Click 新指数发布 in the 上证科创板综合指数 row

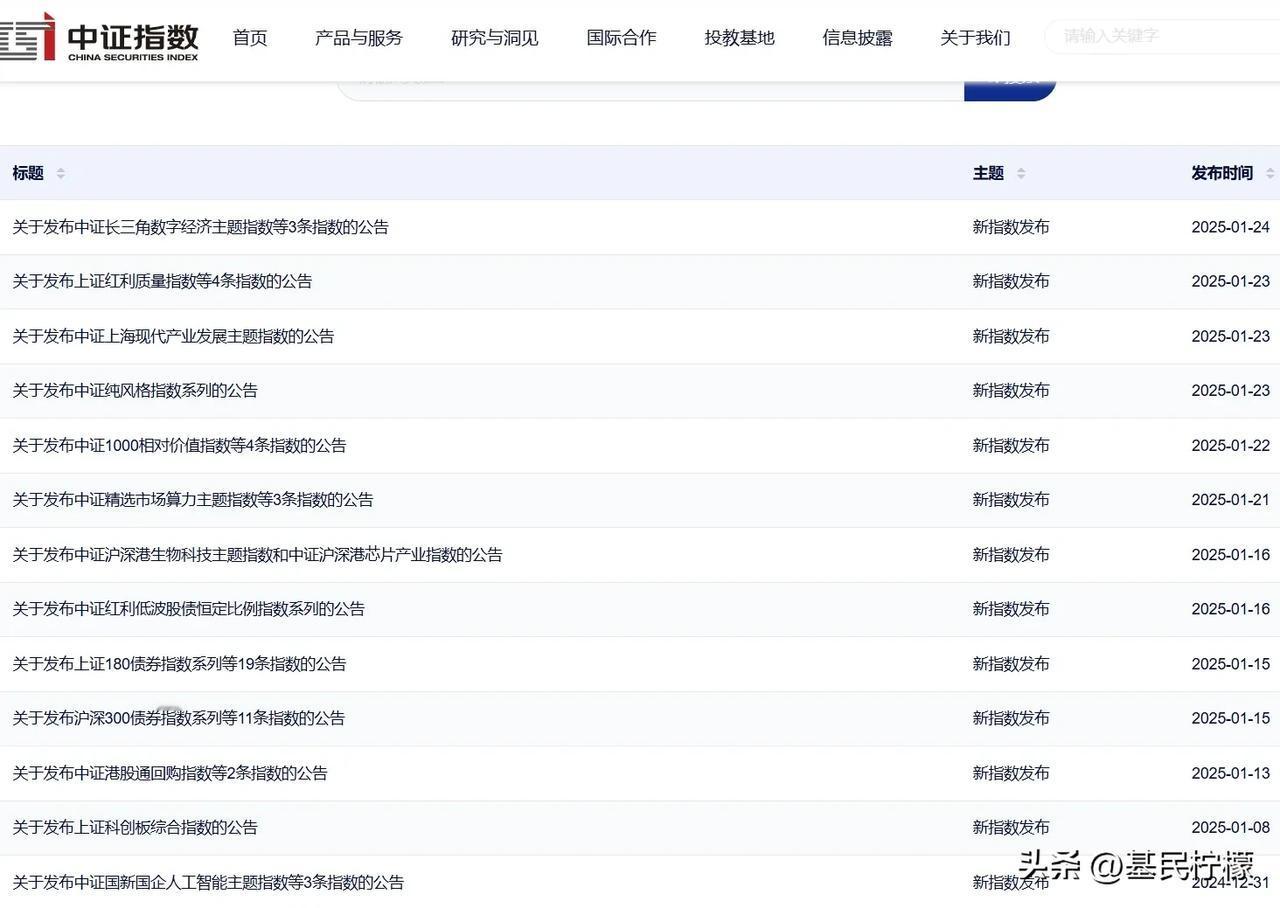point(1011,827)
